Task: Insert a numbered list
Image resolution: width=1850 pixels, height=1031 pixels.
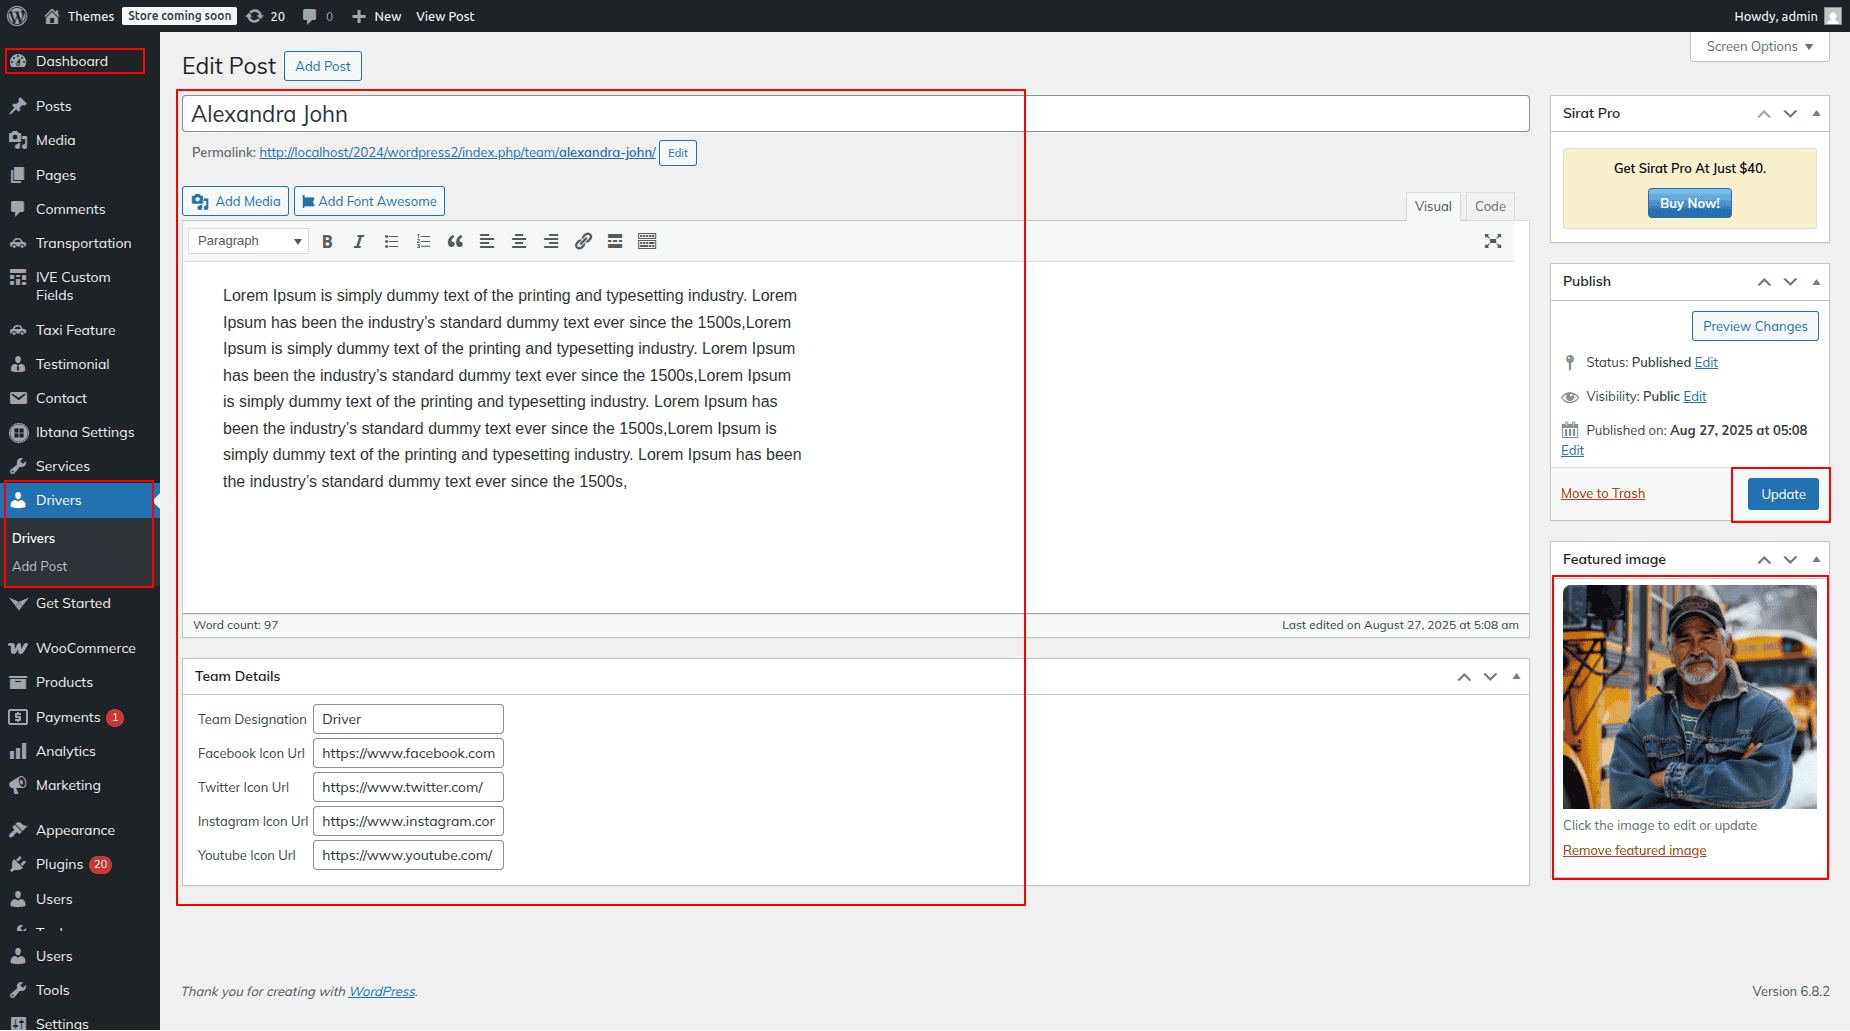Action: pos(423,241)
